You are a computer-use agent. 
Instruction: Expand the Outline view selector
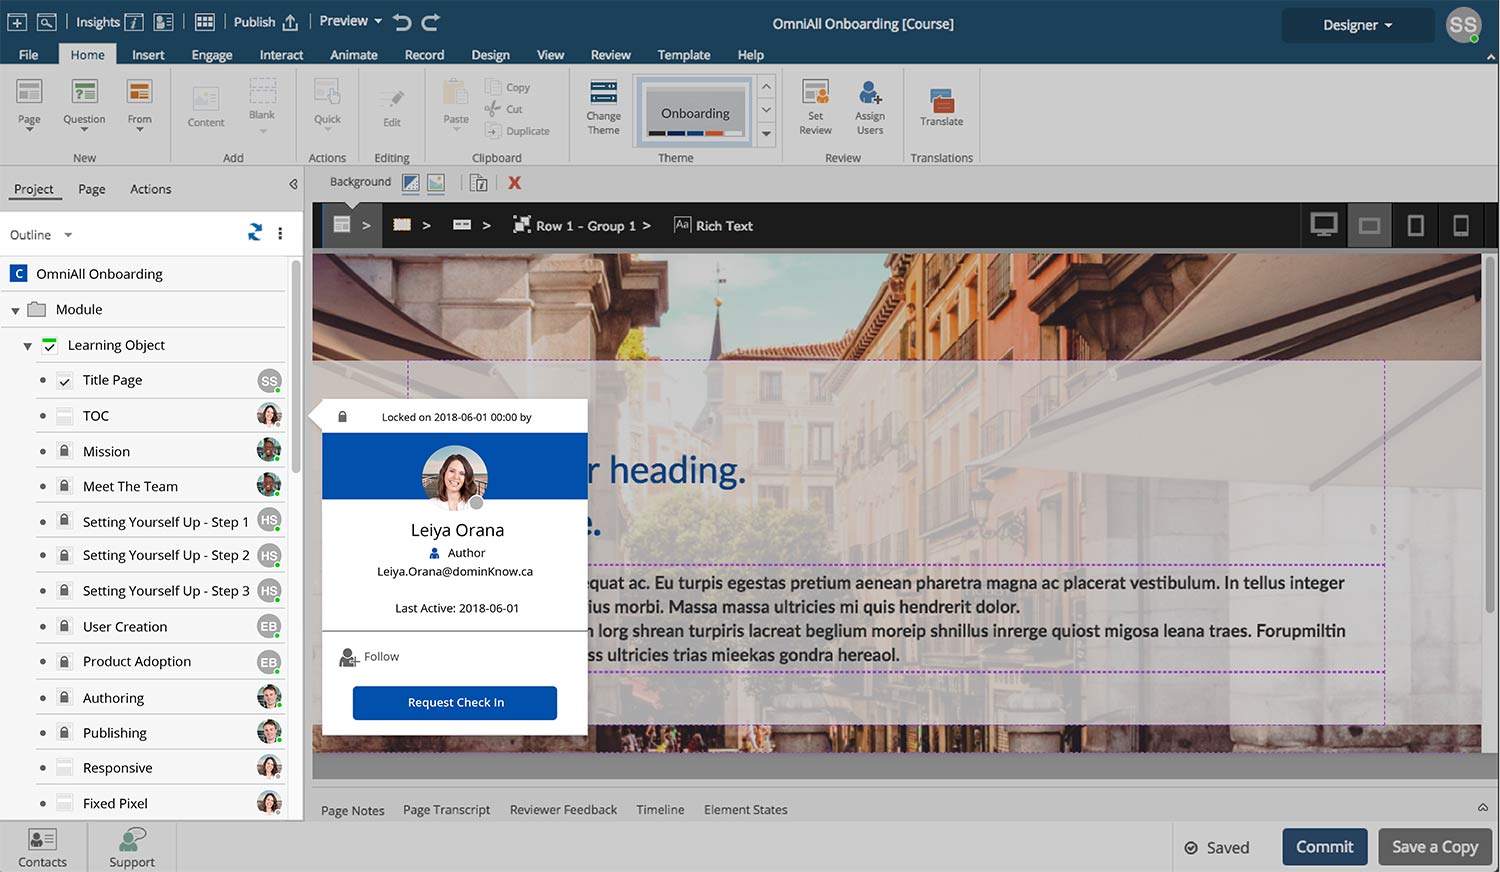(67, 234)
